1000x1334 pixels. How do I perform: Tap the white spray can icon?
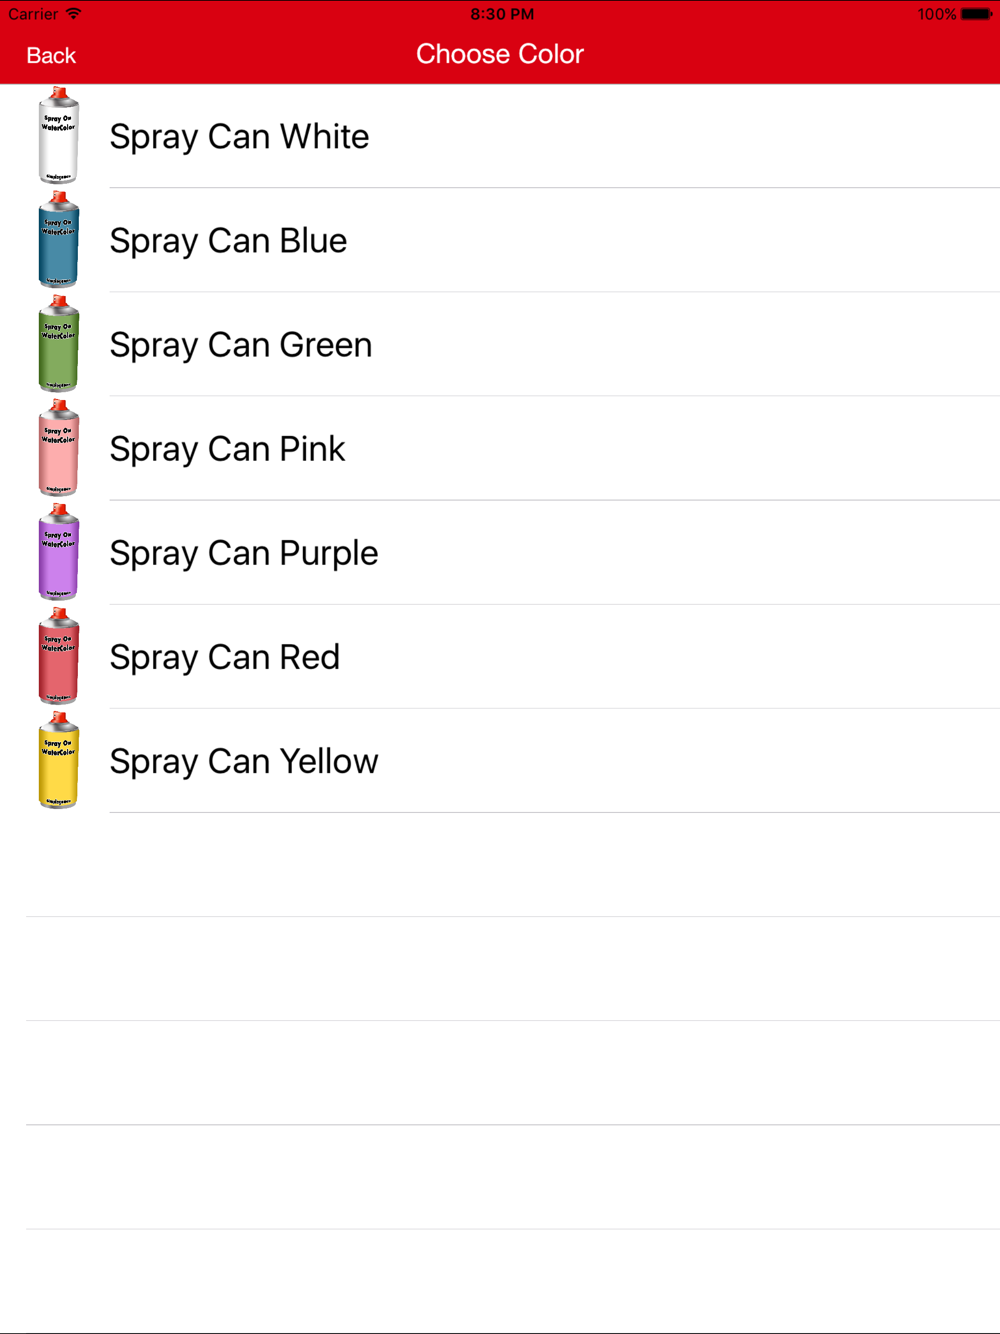coord(58,136)
